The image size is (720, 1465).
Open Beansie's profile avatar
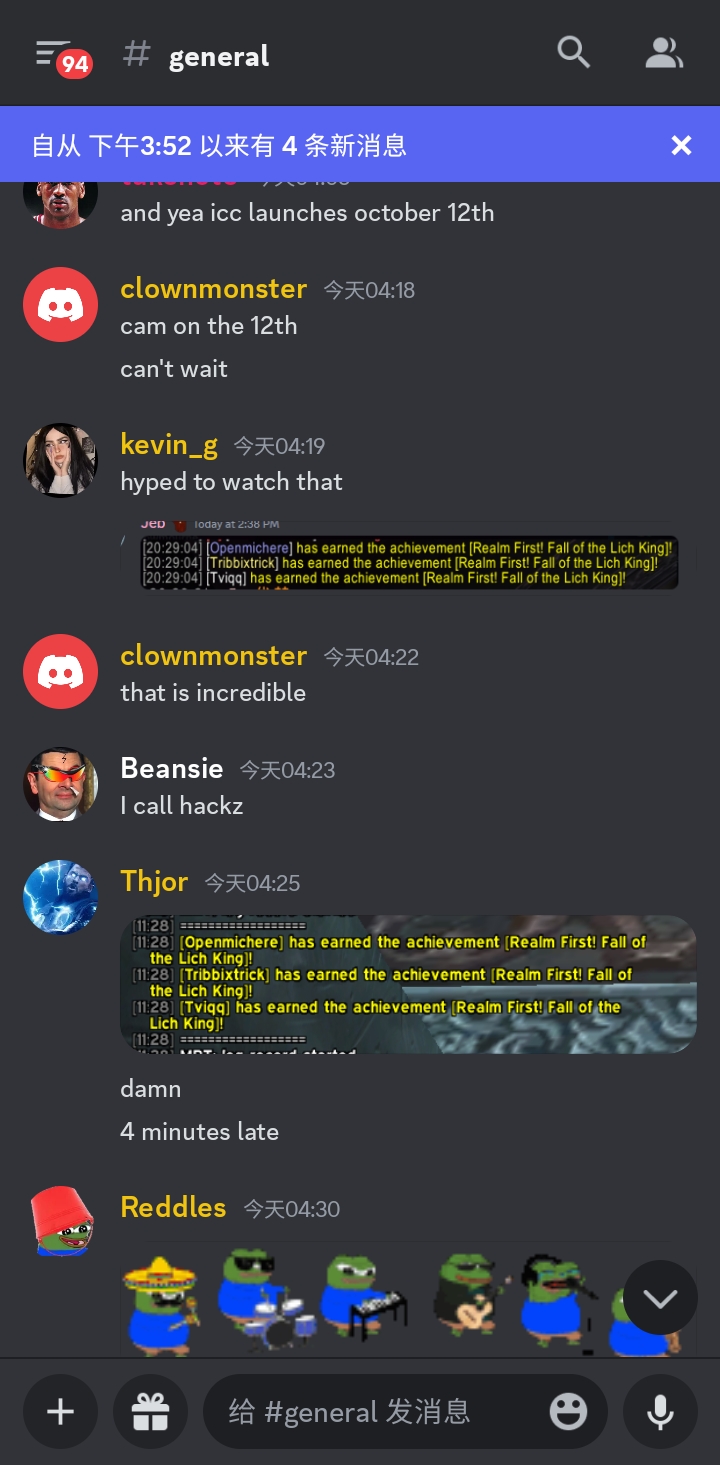click(61, 784)
